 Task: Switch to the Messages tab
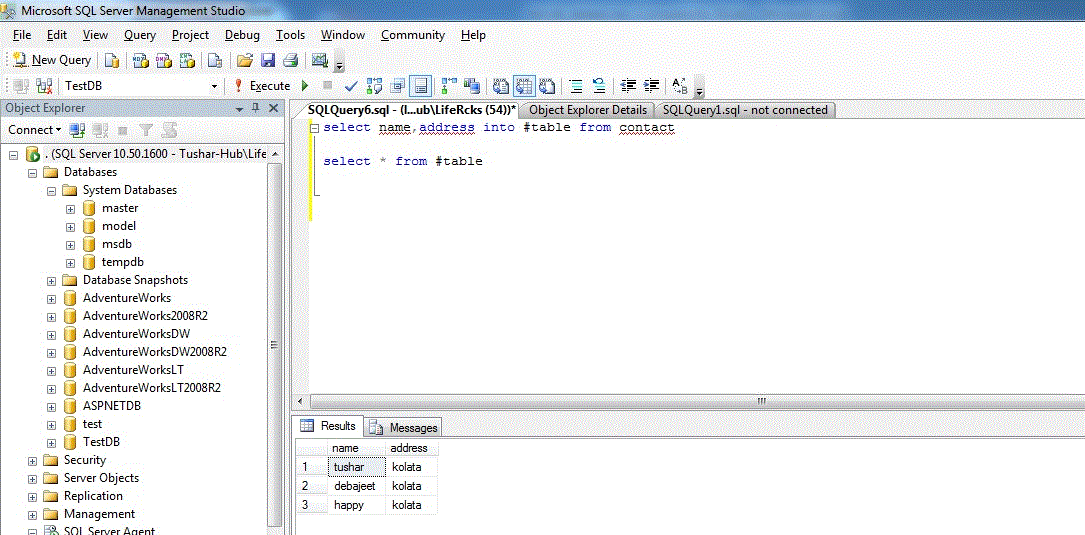click(x=403, y=427)
